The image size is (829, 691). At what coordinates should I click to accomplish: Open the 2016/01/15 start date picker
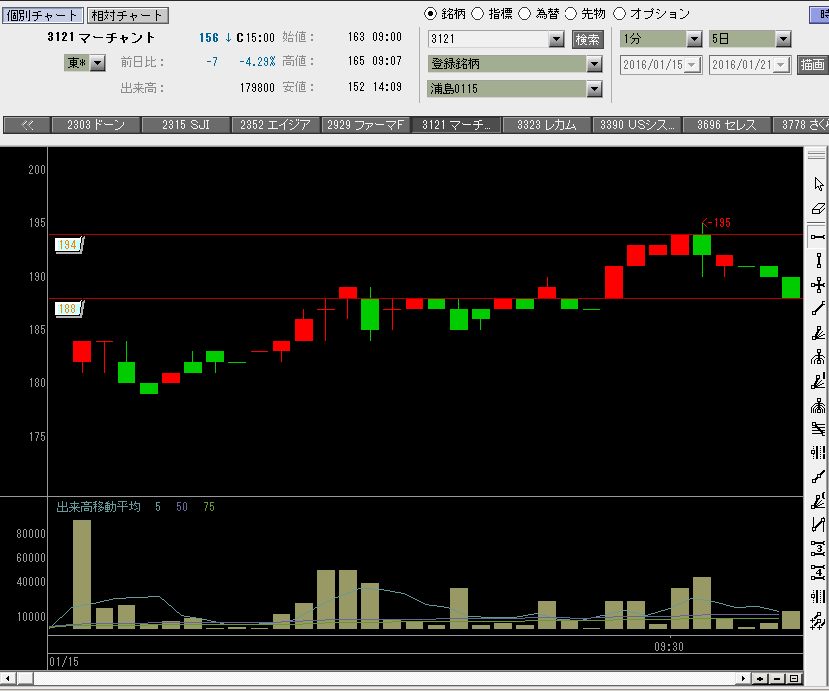click(692, 65)
